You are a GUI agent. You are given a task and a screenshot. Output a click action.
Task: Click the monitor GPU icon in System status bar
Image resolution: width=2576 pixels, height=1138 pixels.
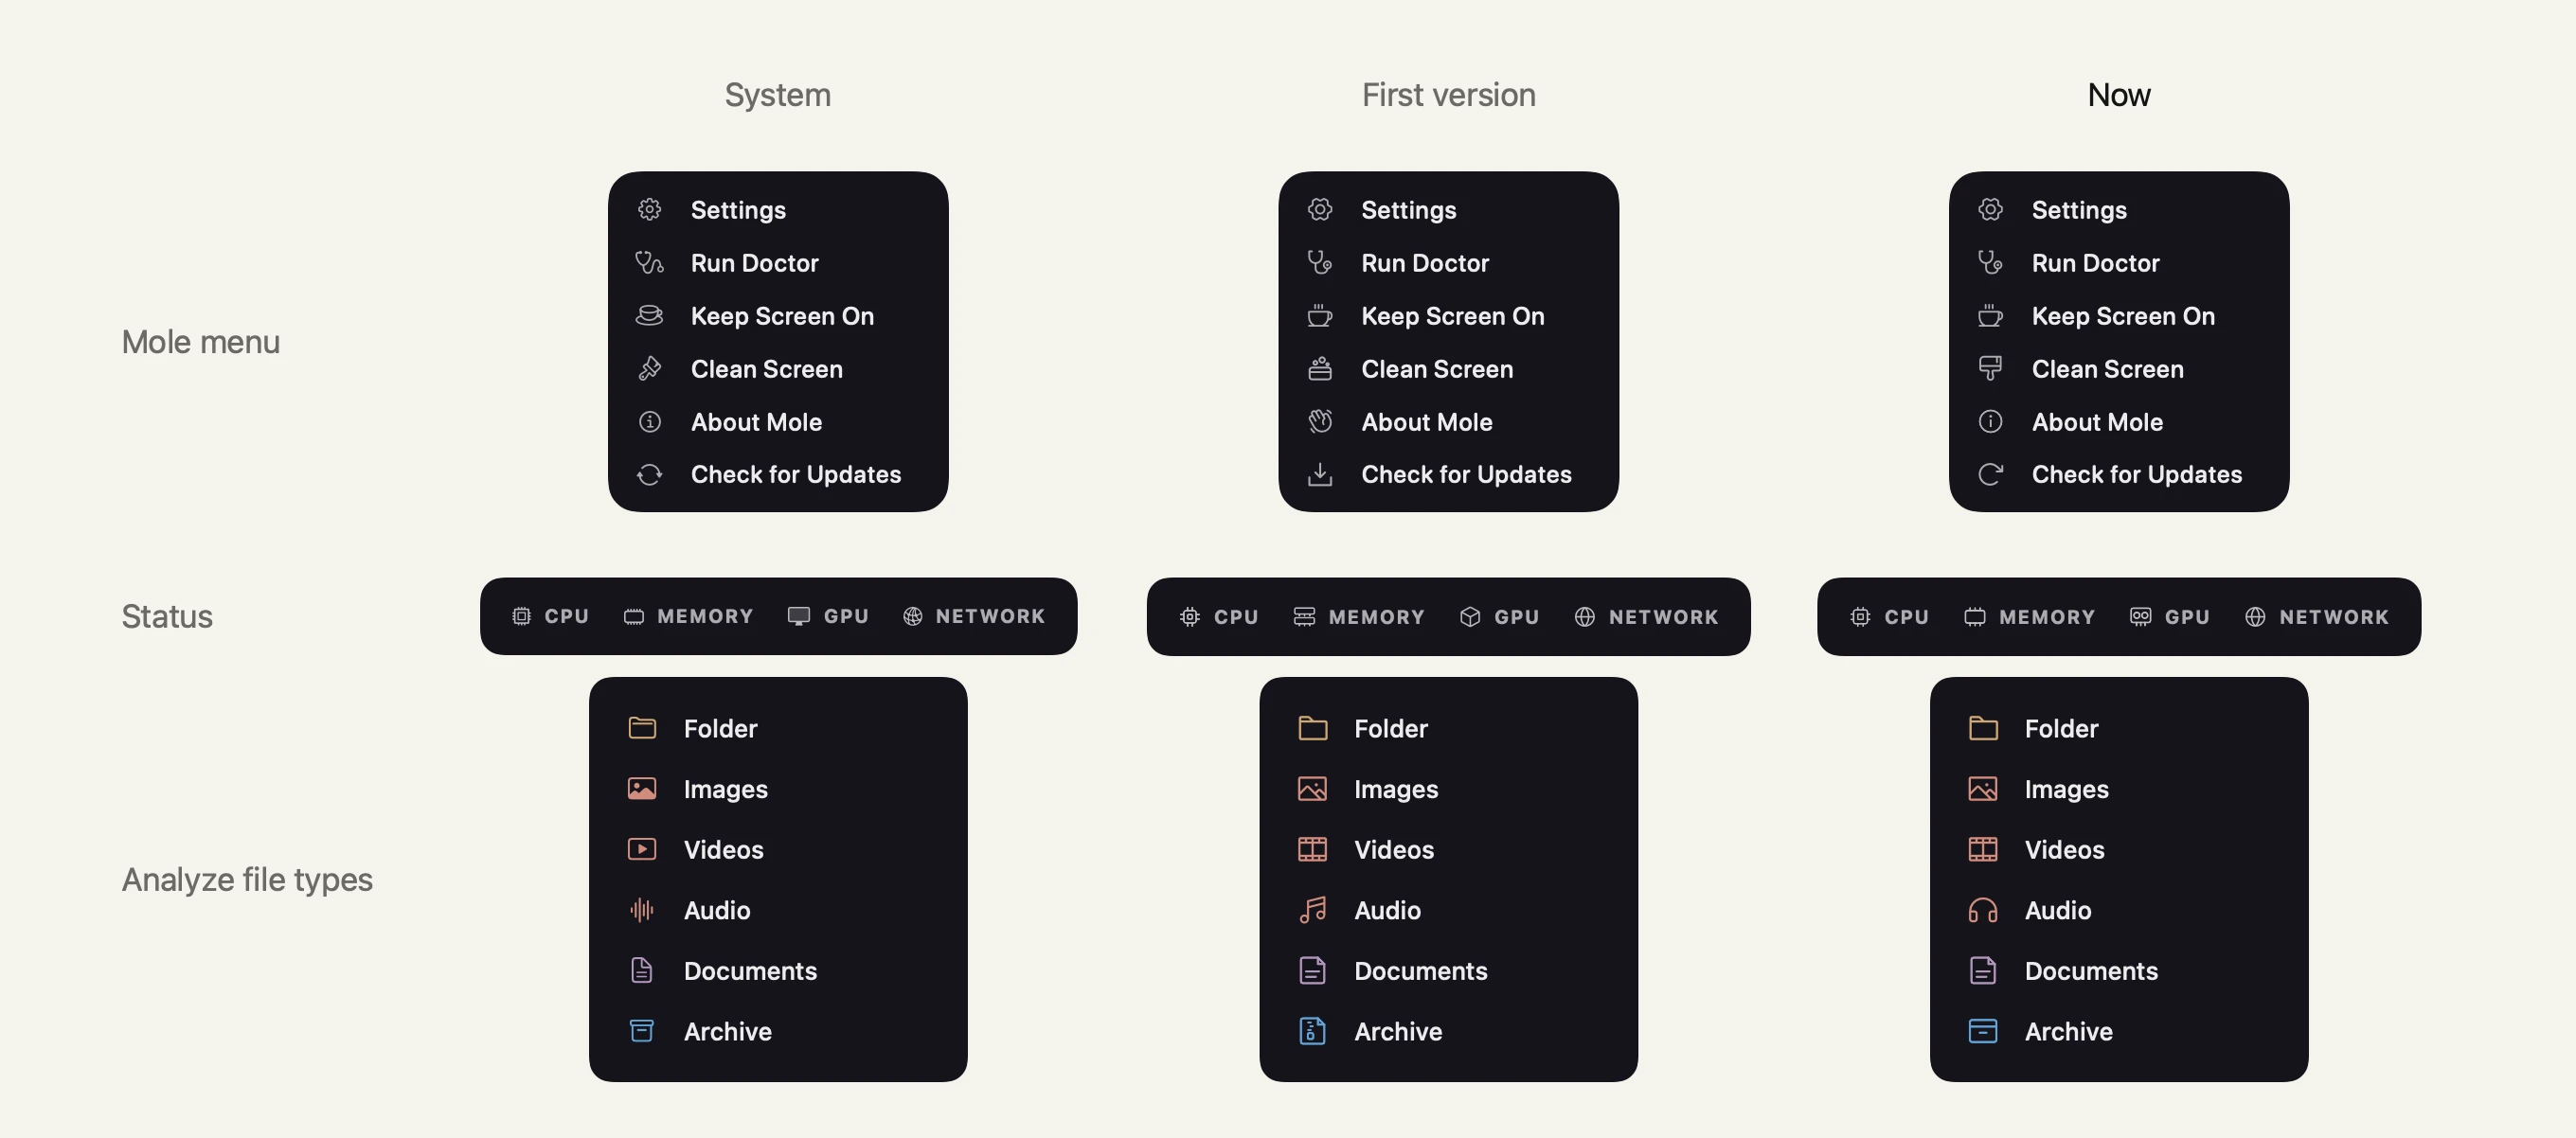[x=798, y=616]
